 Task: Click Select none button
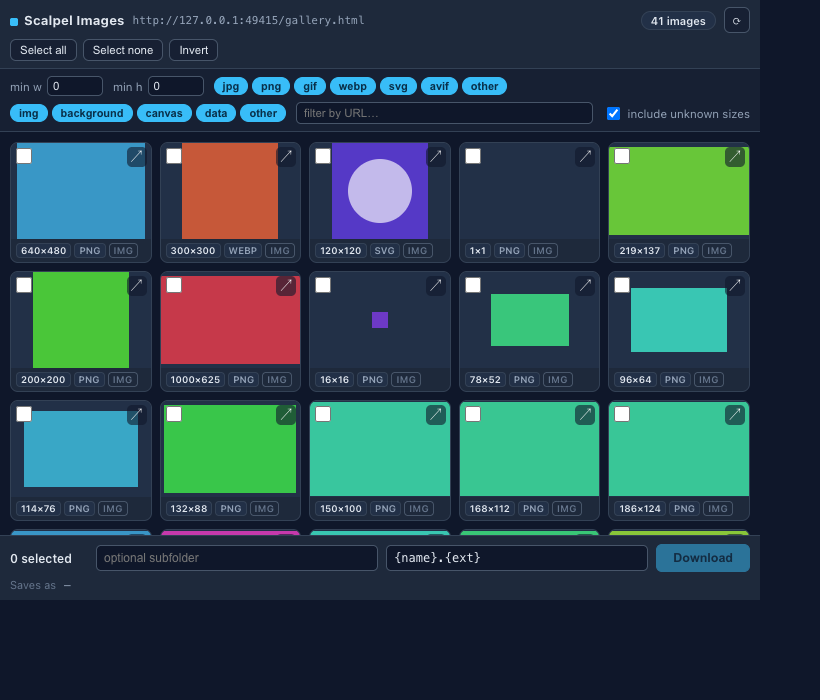coord(123,50)
